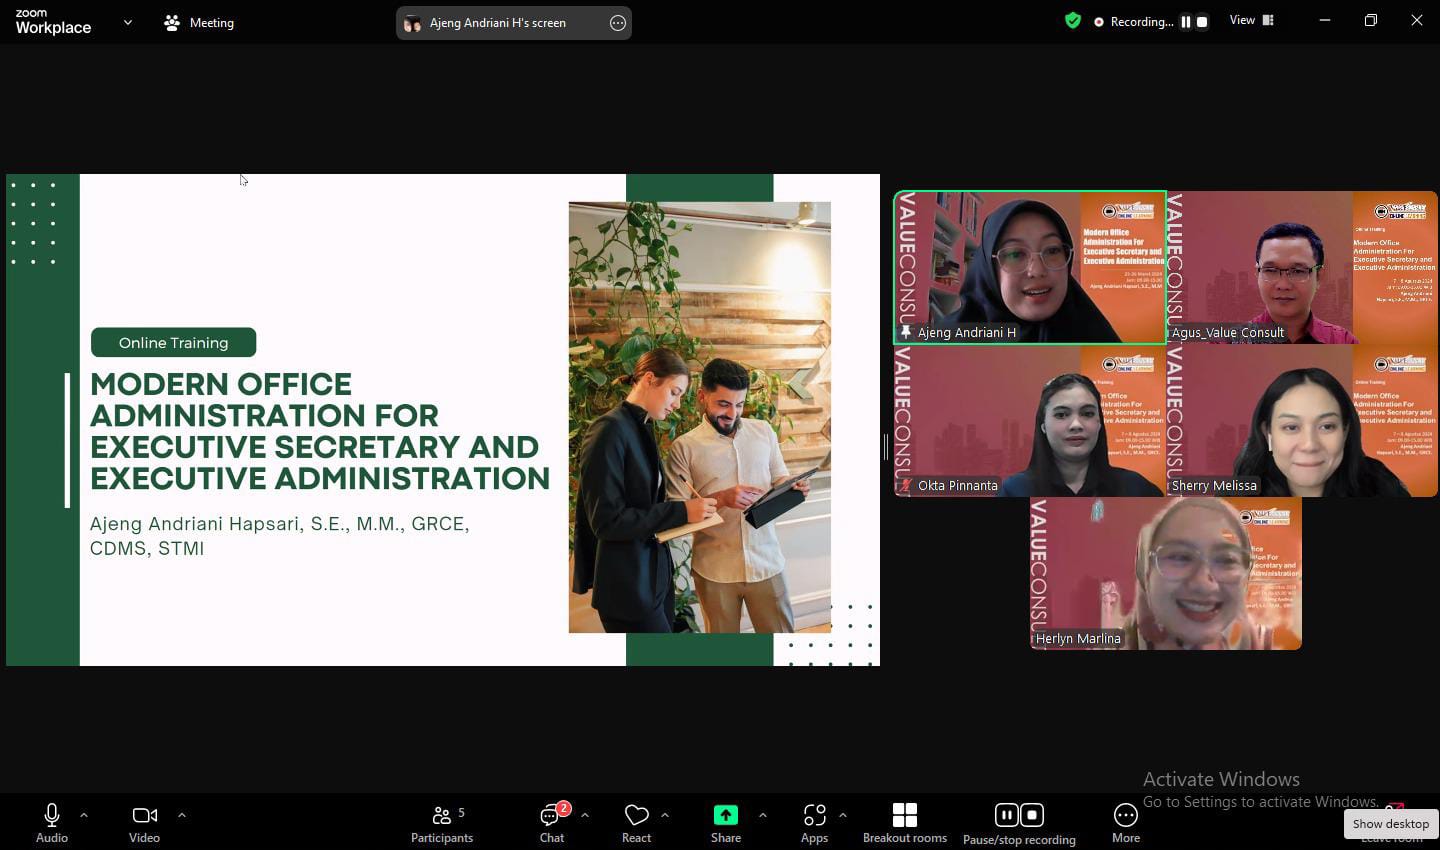Click the green encryption shield icon
Screen dimensions: 1440x850
[1073, 21]
